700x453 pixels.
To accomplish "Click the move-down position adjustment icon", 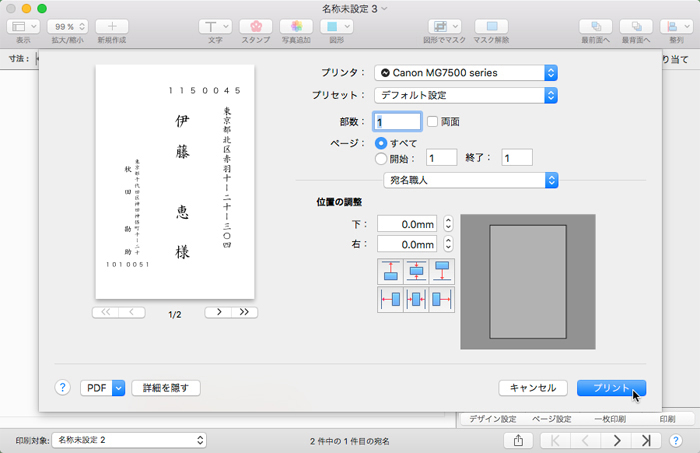I will [x=441, y=271].
